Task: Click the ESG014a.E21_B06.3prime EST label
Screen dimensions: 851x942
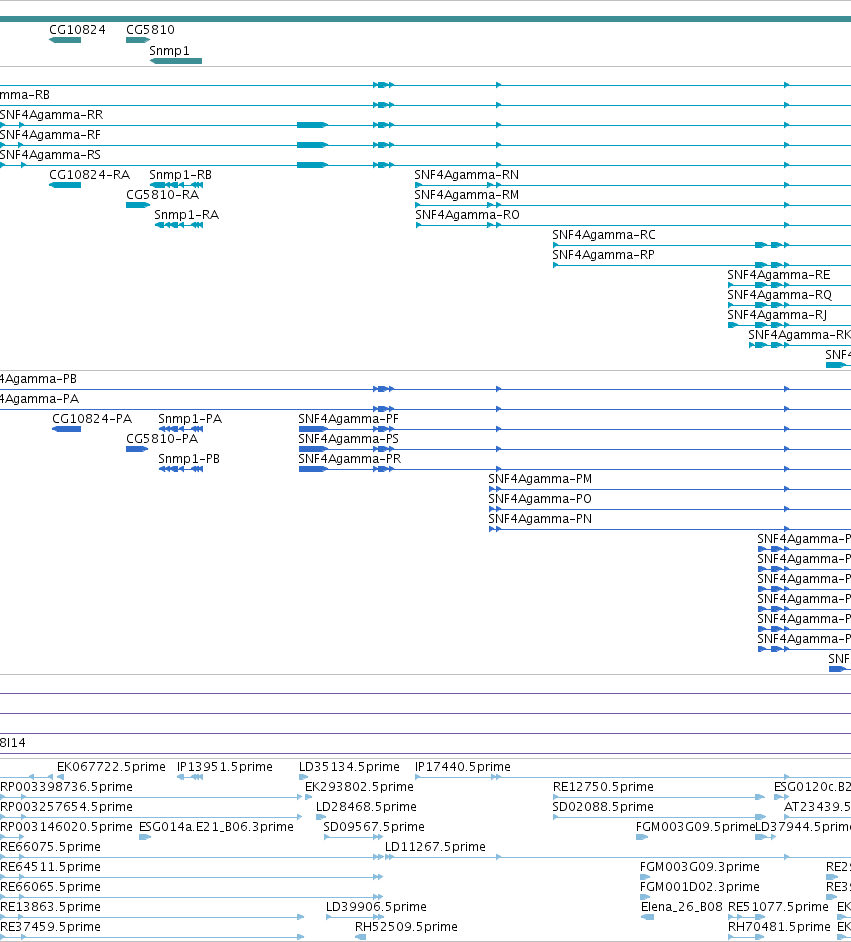Action: (216, 827)
